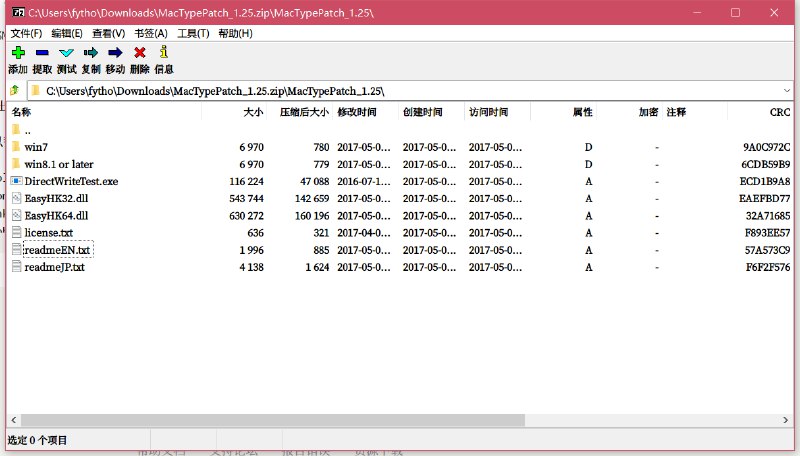This screenshot has width=800, height=456.
Task: Click the CRC value 9A0C972C
Action: click(x=766, y=147)
